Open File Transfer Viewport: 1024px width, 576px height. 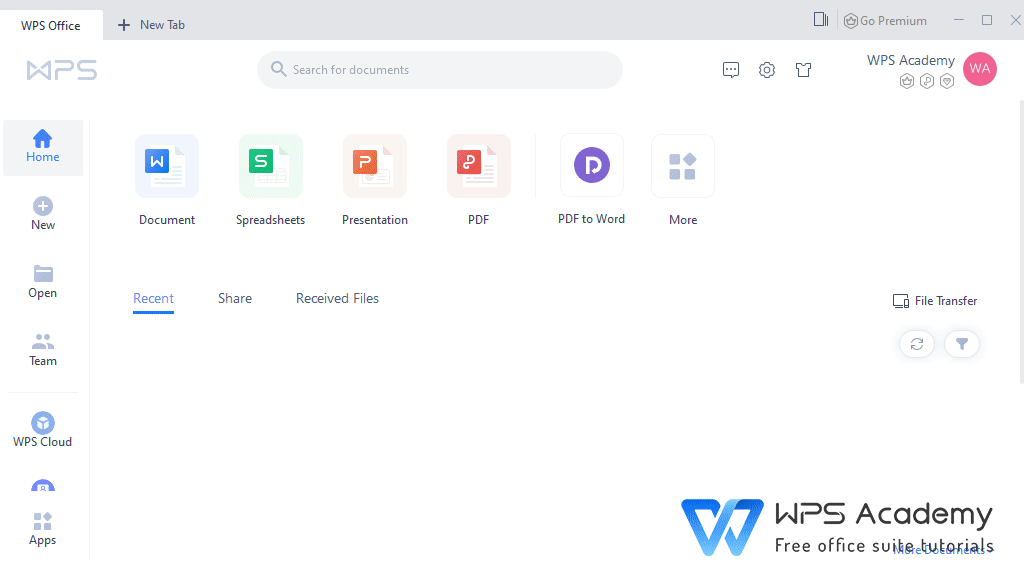click(935, 301)
